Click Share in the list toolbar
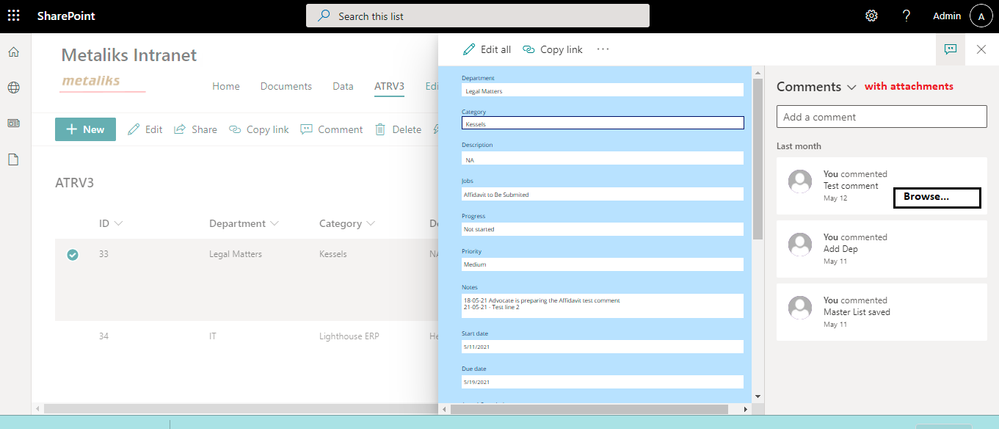Screen dimensions: 999x429 tap(196, 129)
